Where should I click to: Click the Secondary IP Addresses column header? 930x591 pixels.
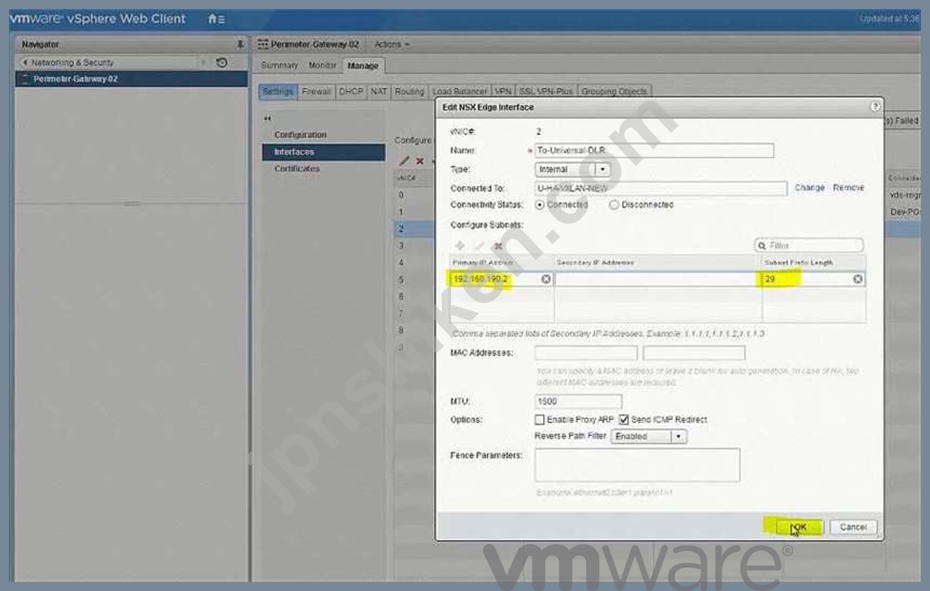[x=658, y=262]
